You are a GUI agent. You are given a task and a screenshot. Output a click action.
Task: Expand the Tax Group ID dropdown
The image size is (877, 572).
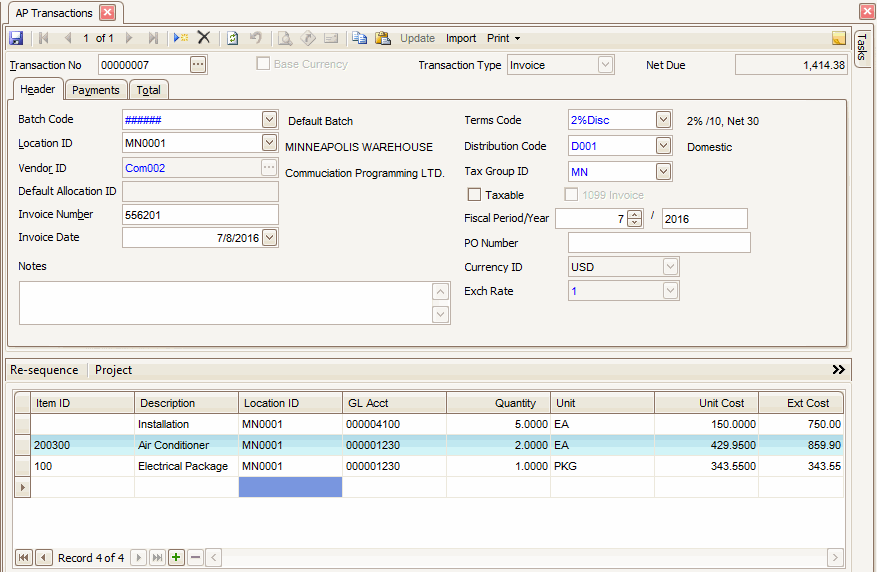coord(663,172)
